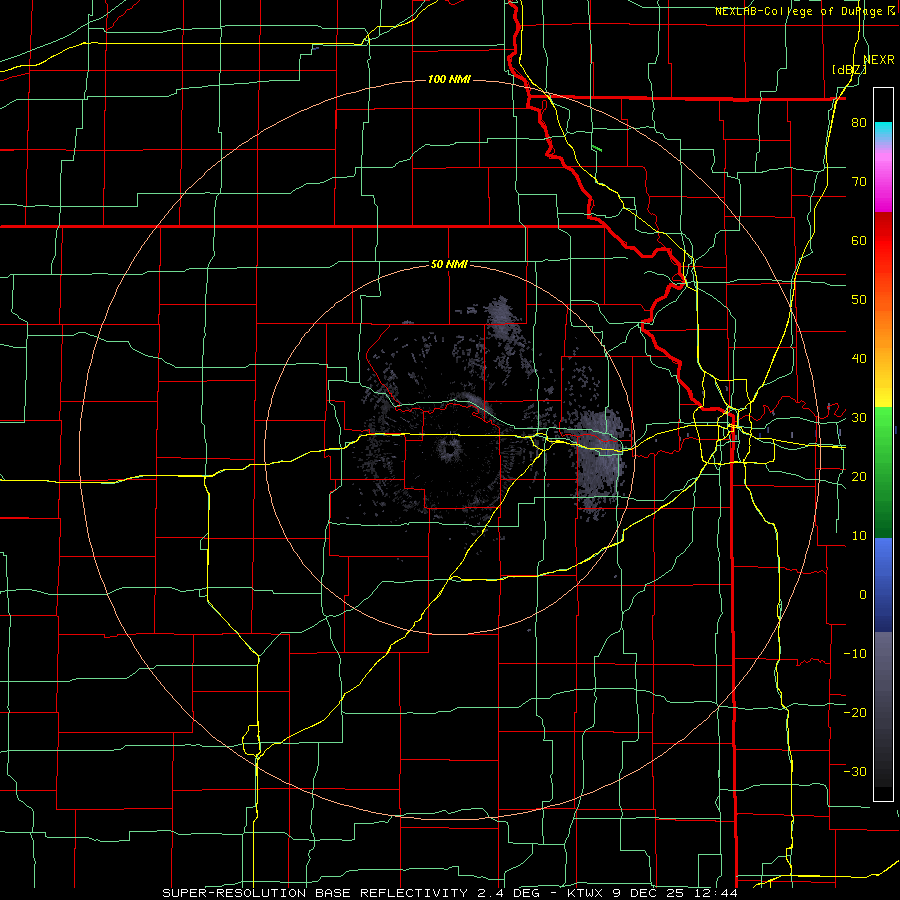Click the NEXR label above the color scale

click(878, 60)
